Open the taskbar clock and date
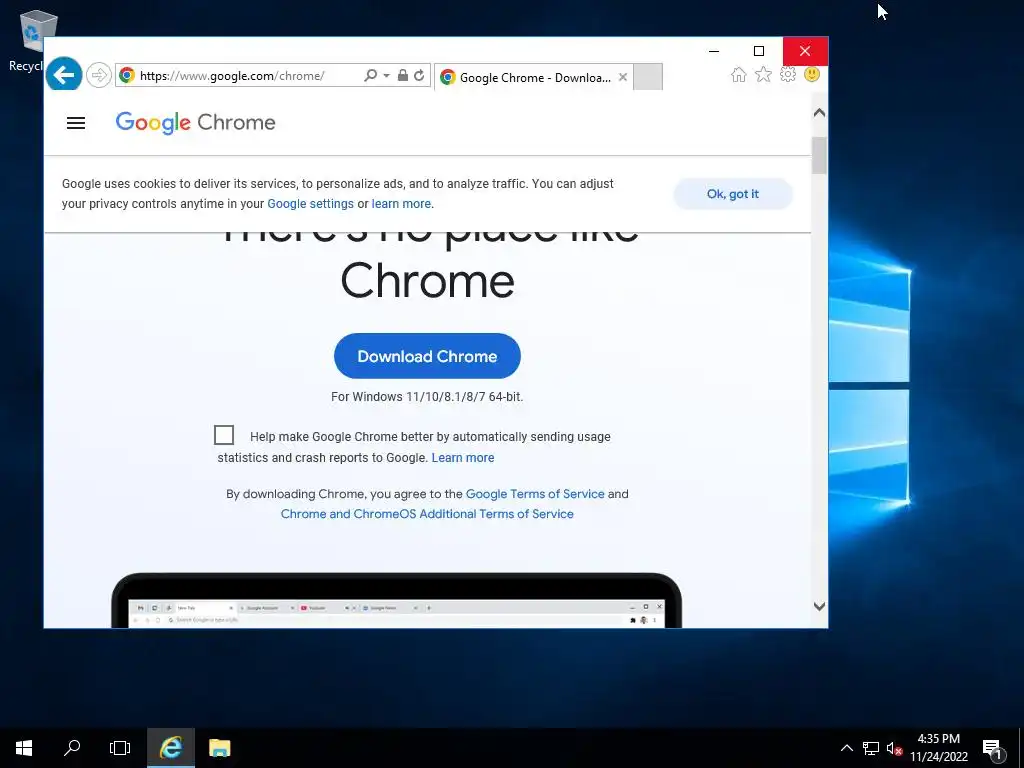This screenshot has width=1024, height=768. point(939,748)
